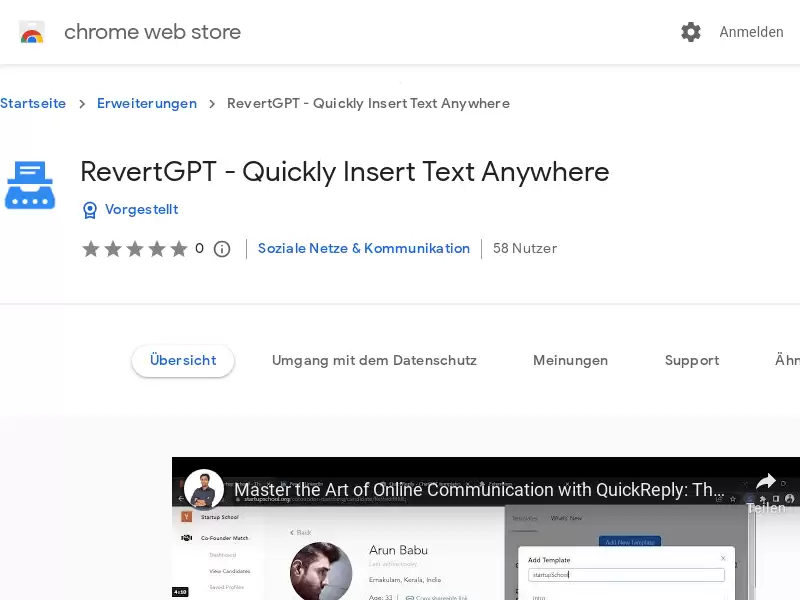Click the current page breadcrumb RevertGPT text

pyautogui.click(x=368, y=104)
